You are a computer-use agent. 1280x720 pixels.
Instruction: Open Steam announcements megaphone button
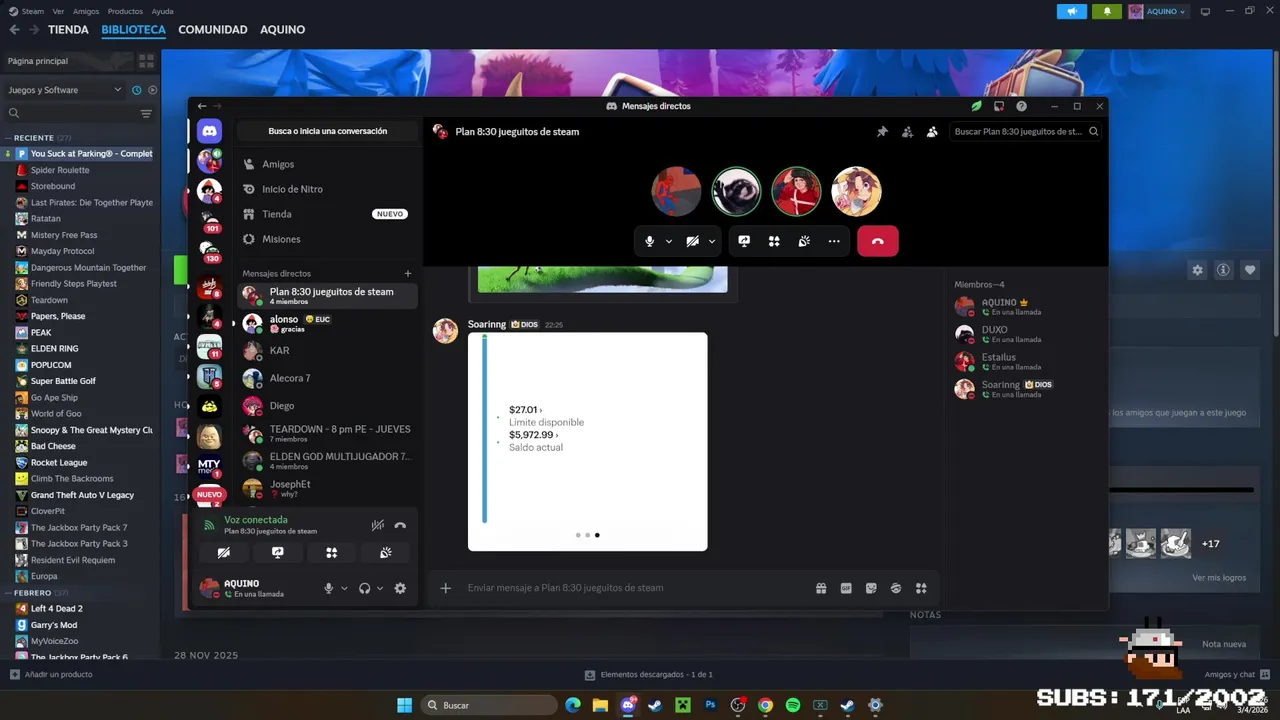tap(1072, 11)
